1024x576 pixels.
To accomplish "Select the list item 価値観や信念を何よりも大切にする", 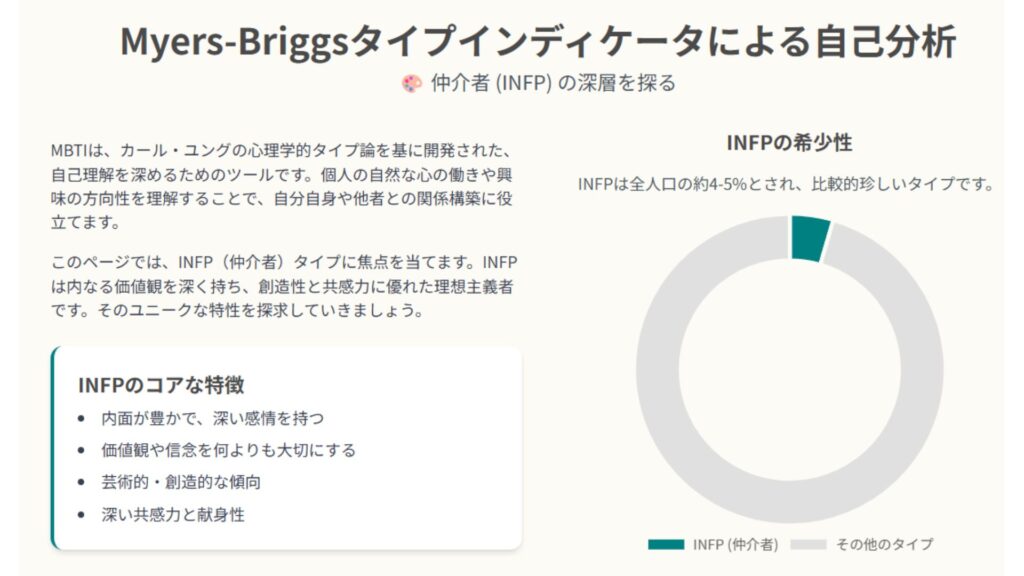I will (x=229, y=450).
